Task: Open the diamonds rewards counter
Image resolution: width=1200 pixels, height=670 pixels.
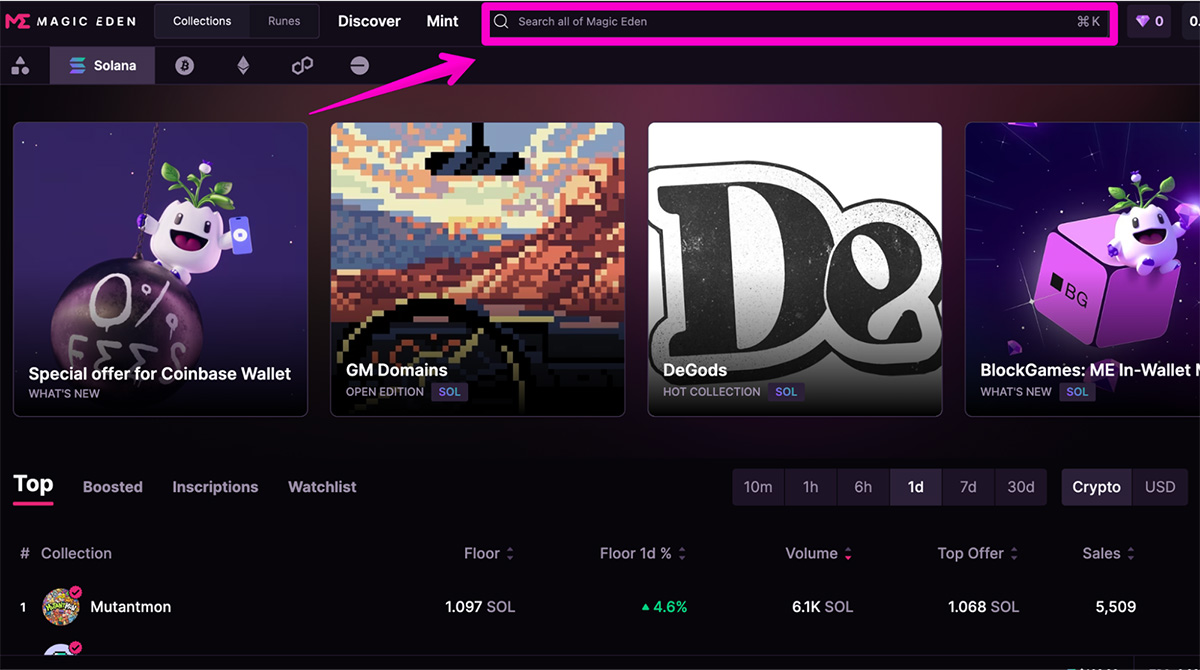Action: [x=1148, y=21]
